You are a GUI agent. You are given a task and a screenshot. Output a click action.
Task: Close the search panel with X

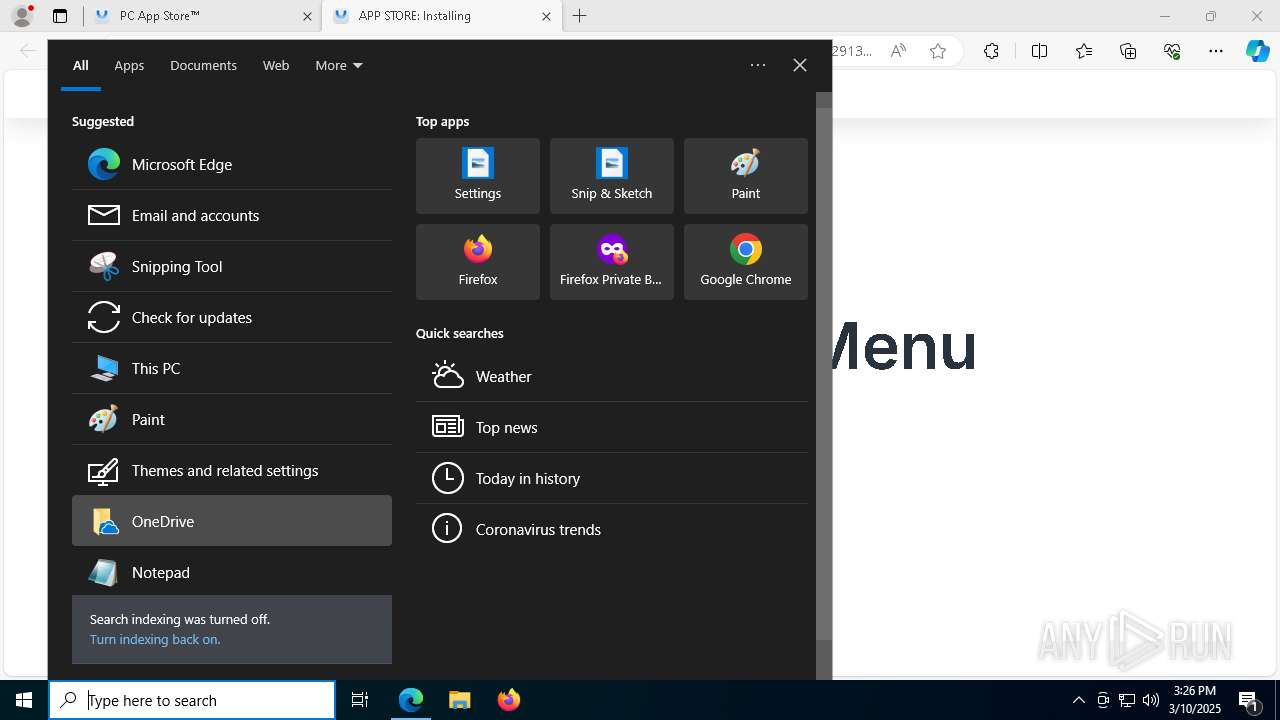click(x=800, y=65)
